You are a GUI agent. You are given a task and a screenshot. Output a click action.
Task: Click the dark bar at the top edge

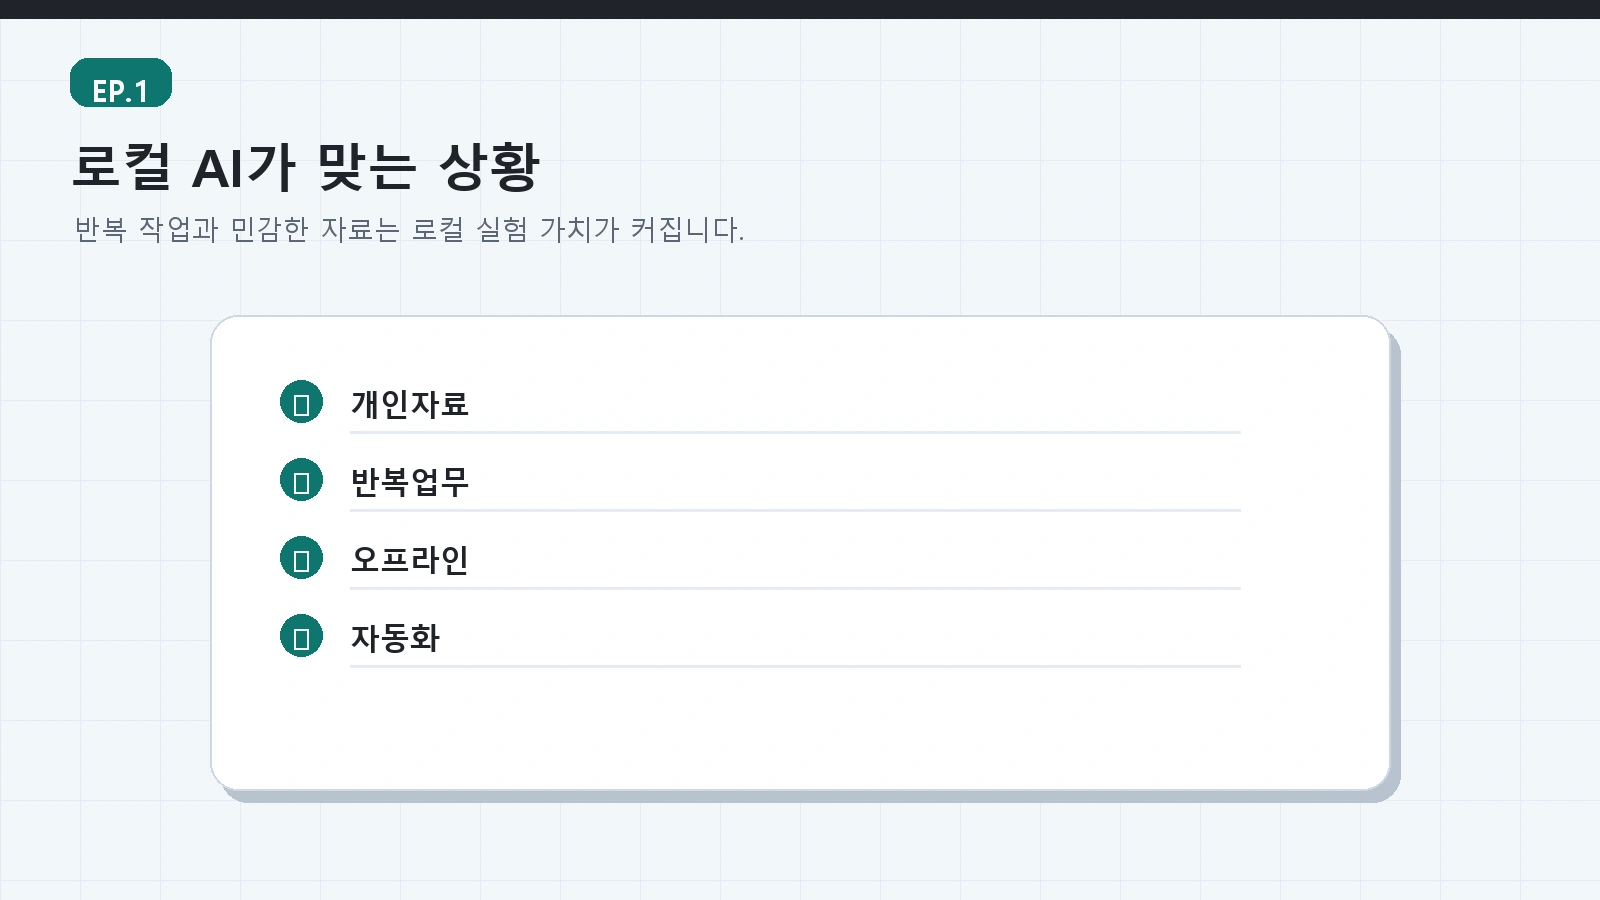click(800, 9)
